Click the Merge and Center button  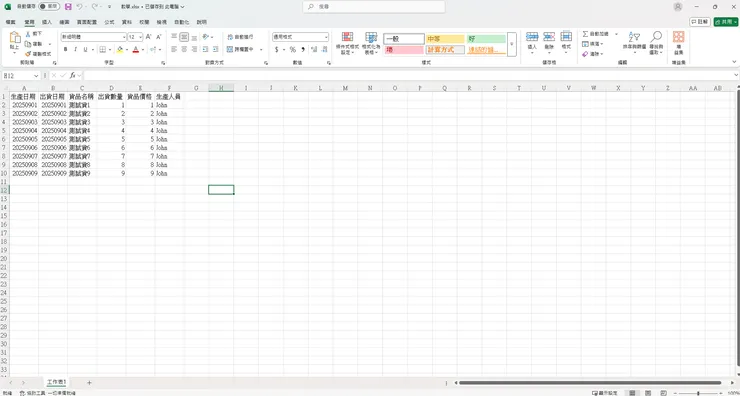(240, 49)
